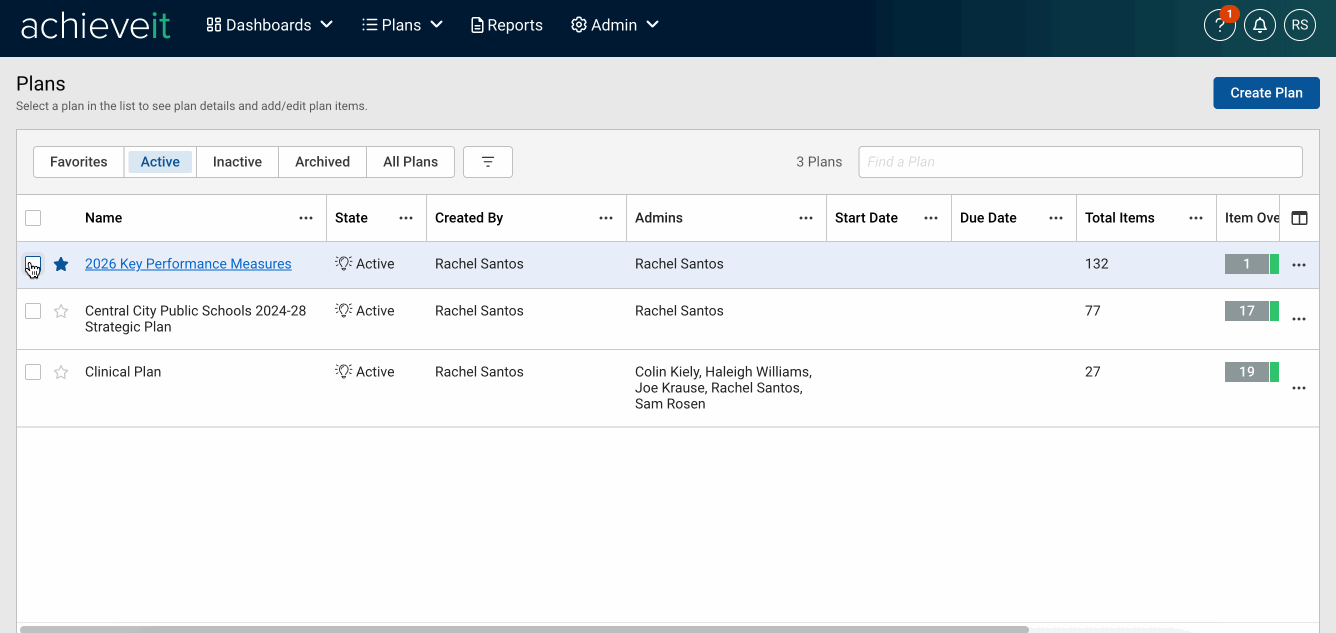Expand the Plans navigation menu
The width and height of the screenshot is (1336, 633).
[402, 25]
